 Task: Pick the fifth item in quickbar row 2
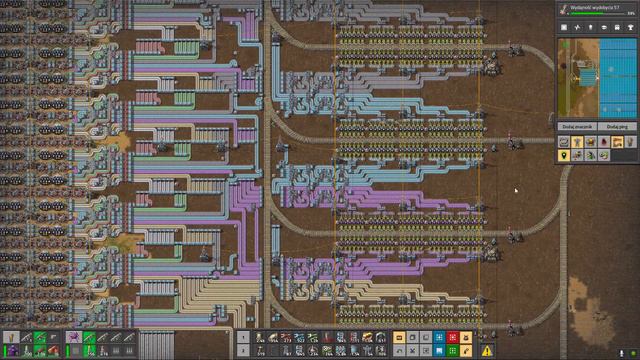[313, 350]
